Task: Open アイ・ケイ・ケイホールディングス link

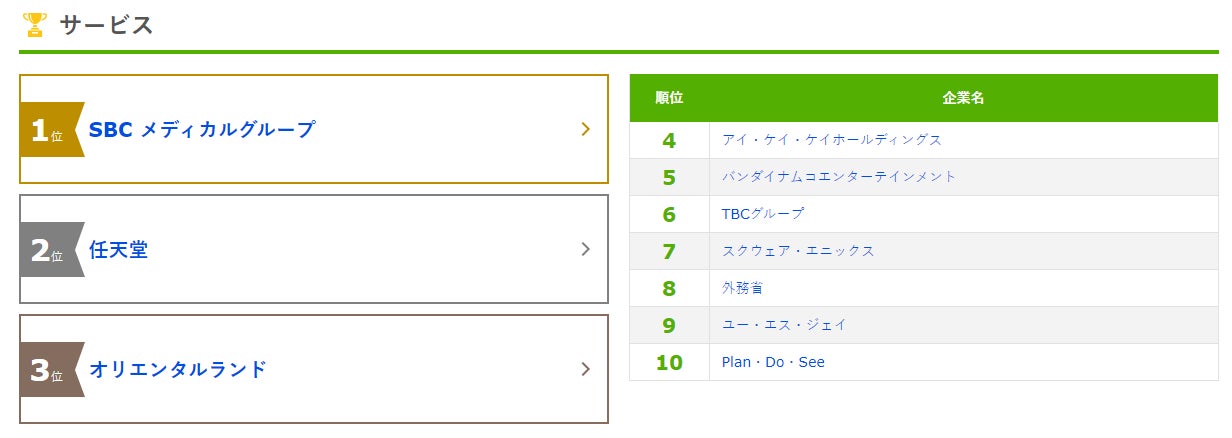Action: coord(832,140)
